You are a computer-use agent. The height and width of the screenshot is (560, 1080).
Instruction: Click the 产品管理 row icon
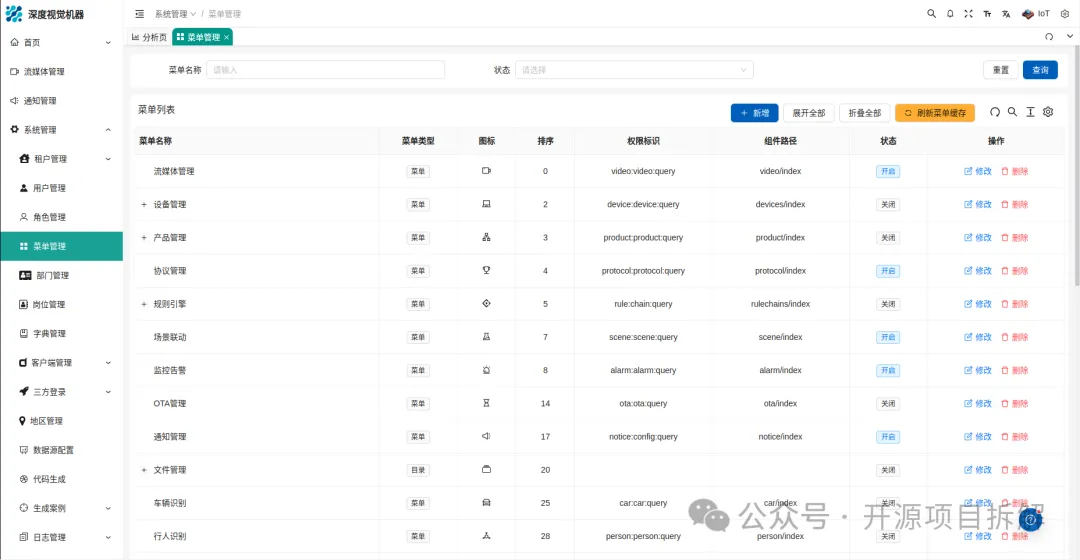coord(486,237)
